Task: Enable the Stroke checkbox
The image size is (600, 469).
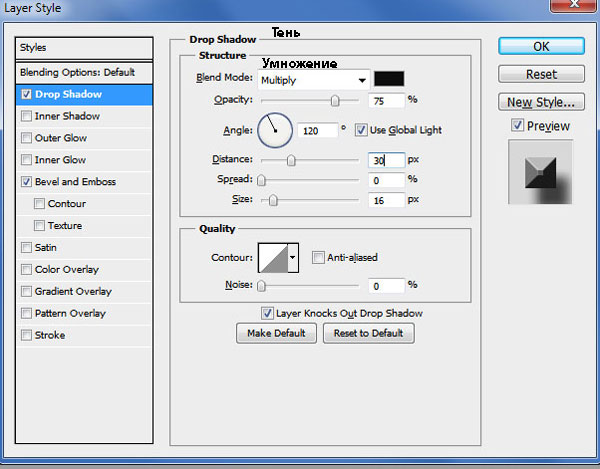Action: tap(26, 335)
